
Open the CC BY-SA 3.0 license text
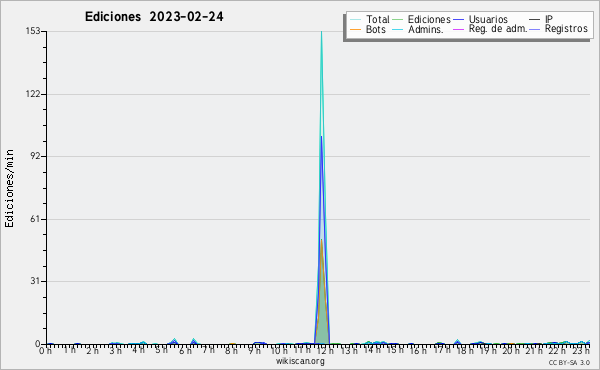[x=569, y=363]
